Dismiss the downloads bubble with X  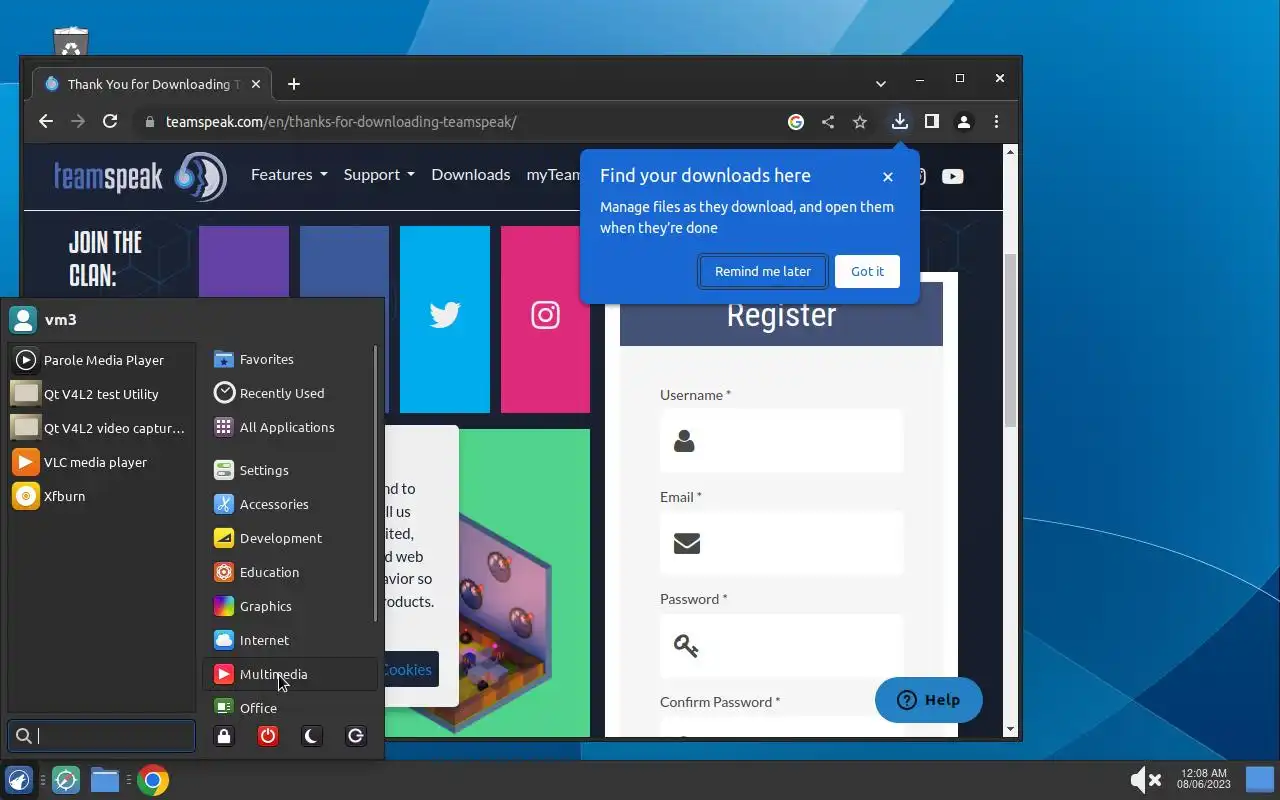pos(888,176)
